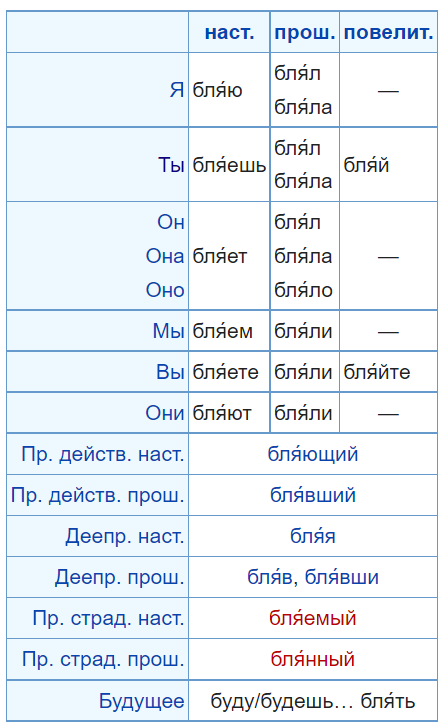
Task: Follow the gerund link 'бля́я'
Action: pyautogui.click(x=313, y=536)
